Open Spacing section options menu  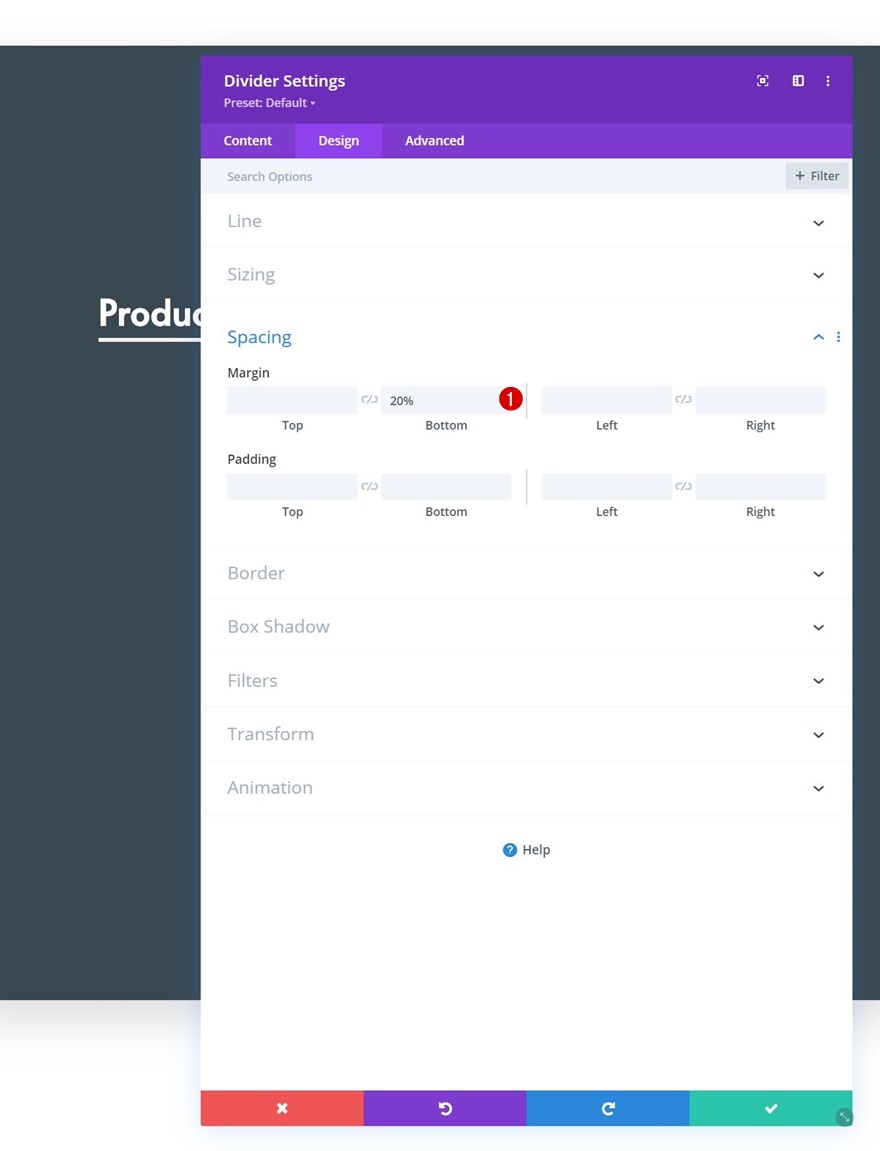[838, 337]
